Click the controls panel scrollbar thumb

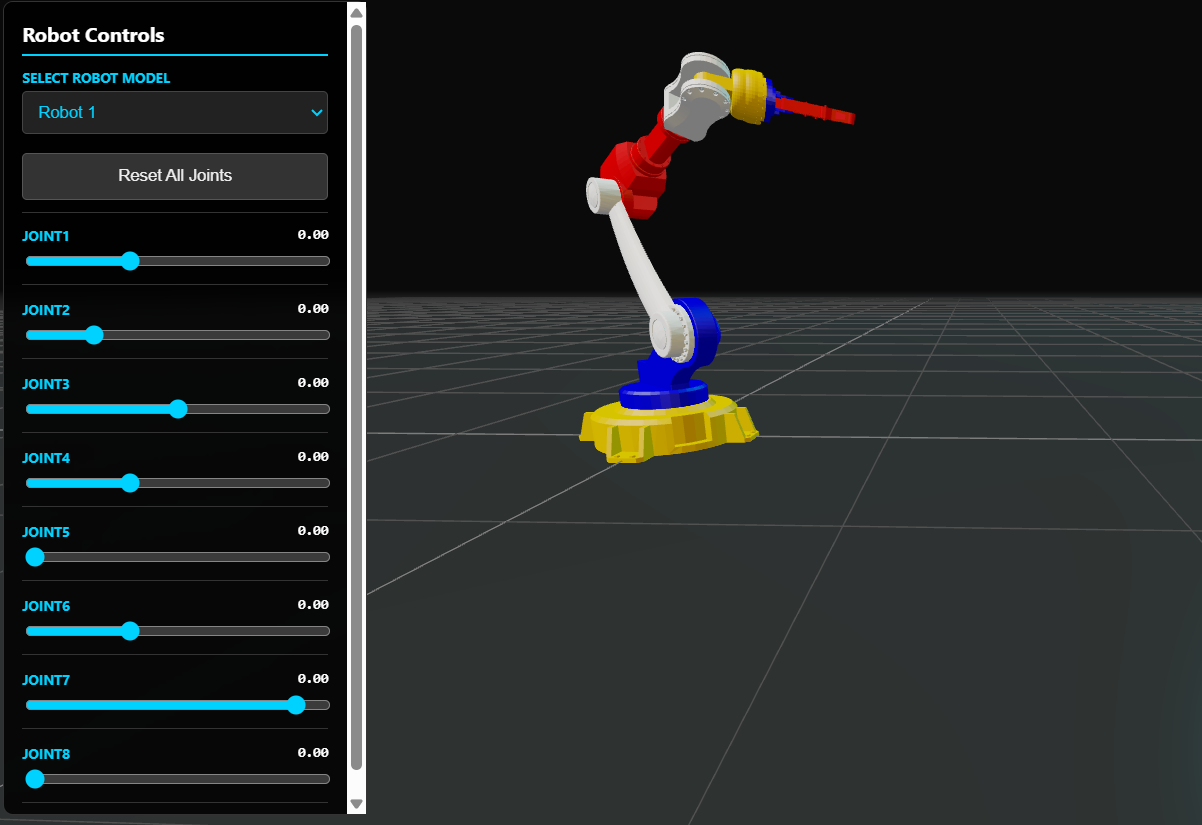tap(356, 397)
